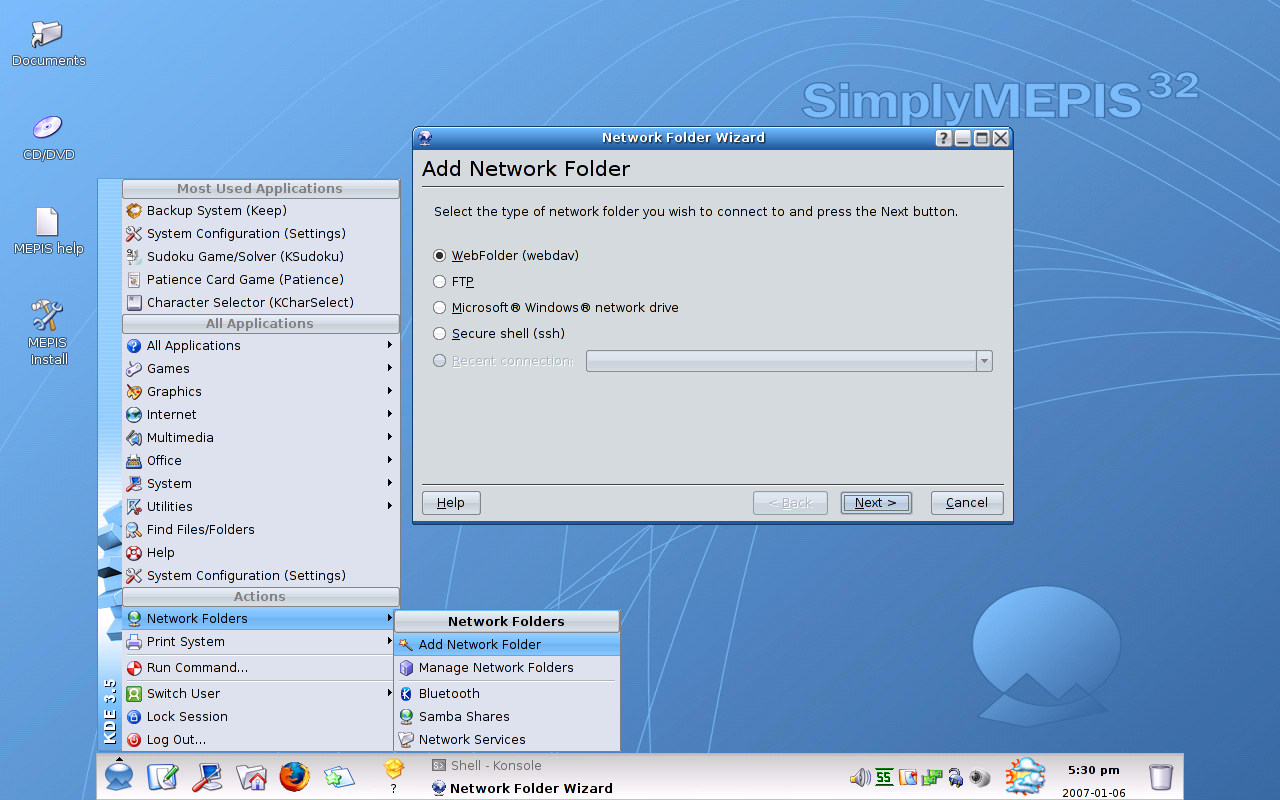
Task: Switch to Shell - Konsole taskbar entry
Action: click(x=487, y=766)
